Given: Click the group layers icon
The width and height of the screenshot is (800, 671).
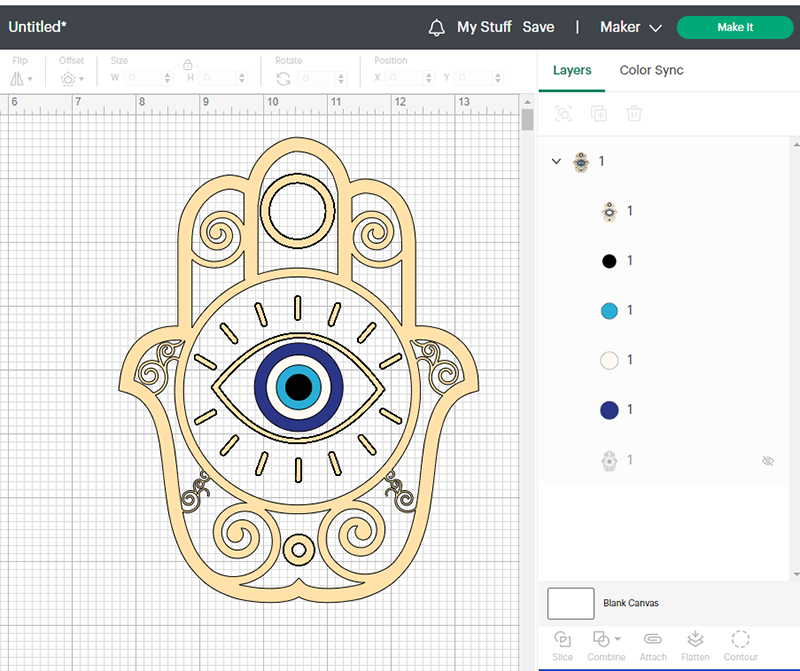Looking at the screenshot, I should pos(563,113).
